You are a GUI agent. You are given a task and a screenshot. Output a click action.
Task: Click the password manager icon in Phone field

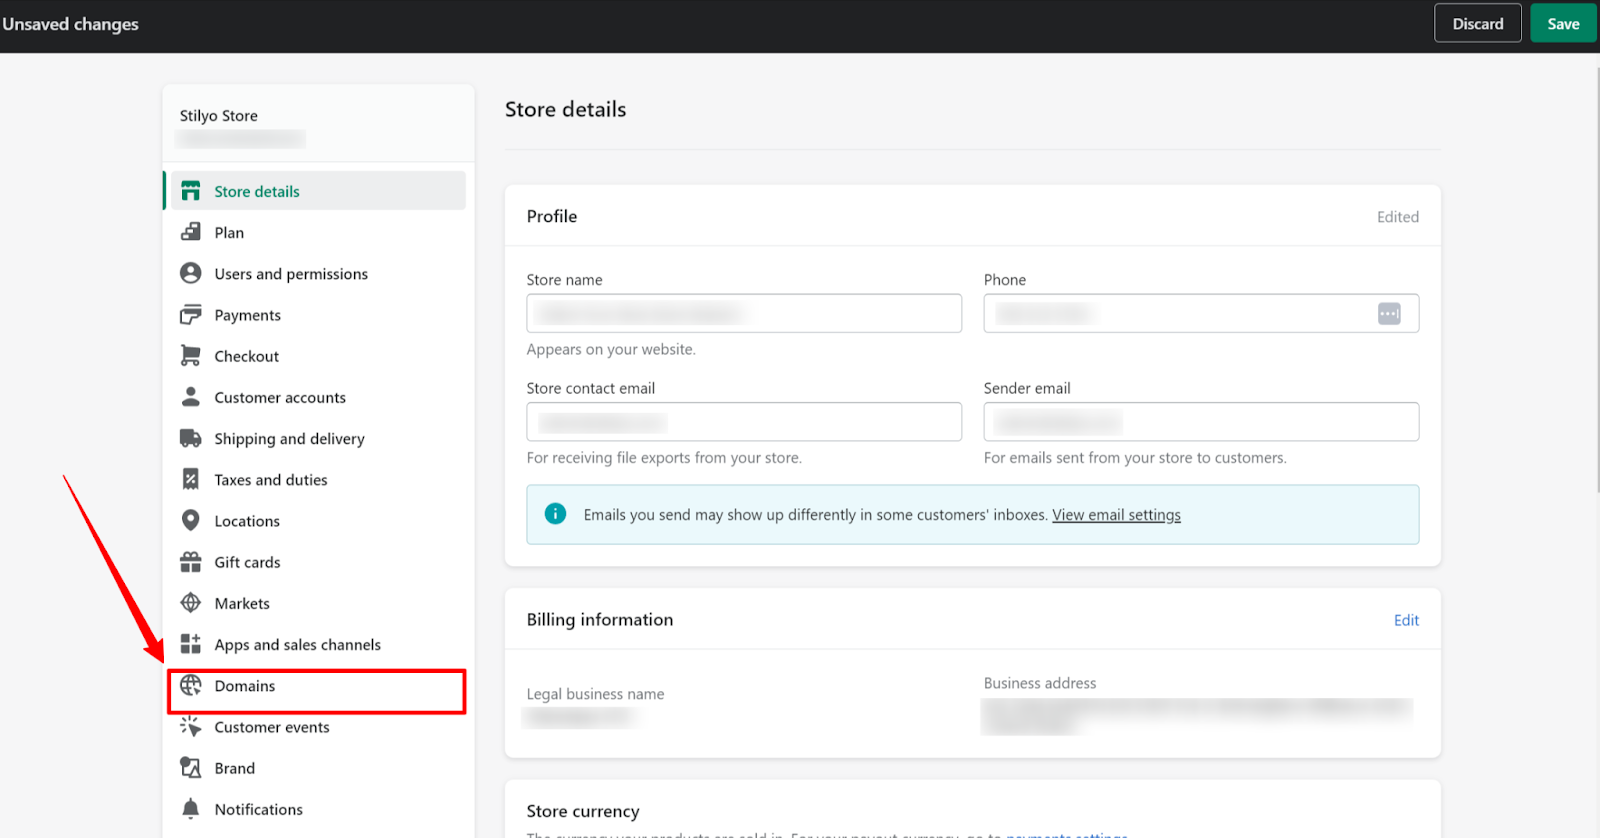coord(1389,314)
